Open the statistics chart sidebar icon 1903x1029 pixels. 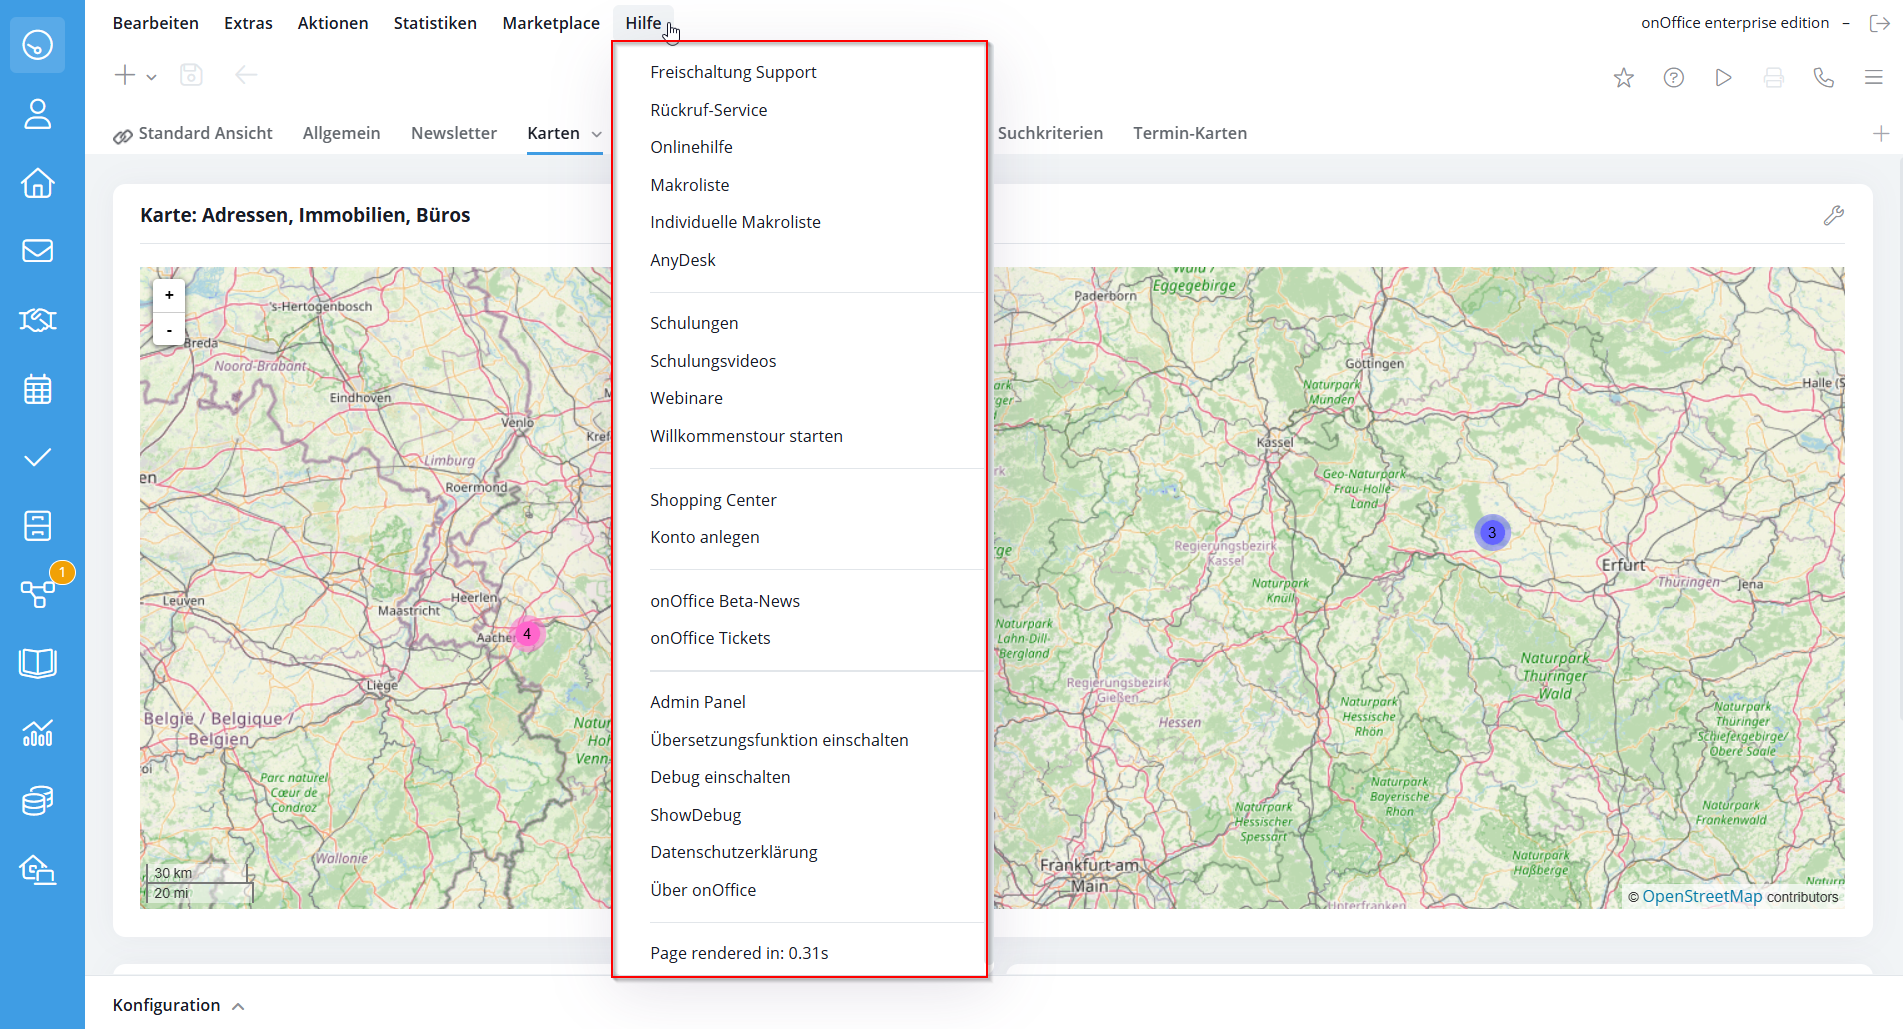click(37, 733)
